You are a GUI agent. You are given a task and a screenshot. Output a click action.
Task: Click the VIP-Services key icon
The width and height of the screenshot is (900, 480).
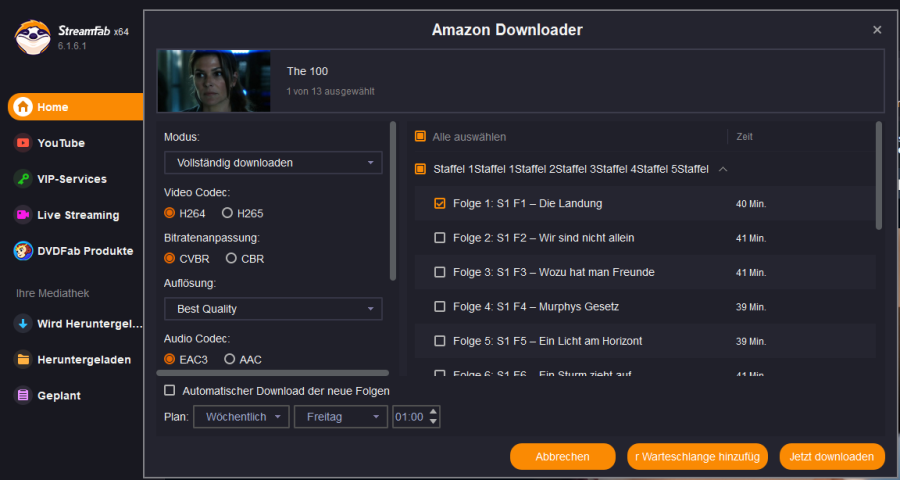(23, 179)
